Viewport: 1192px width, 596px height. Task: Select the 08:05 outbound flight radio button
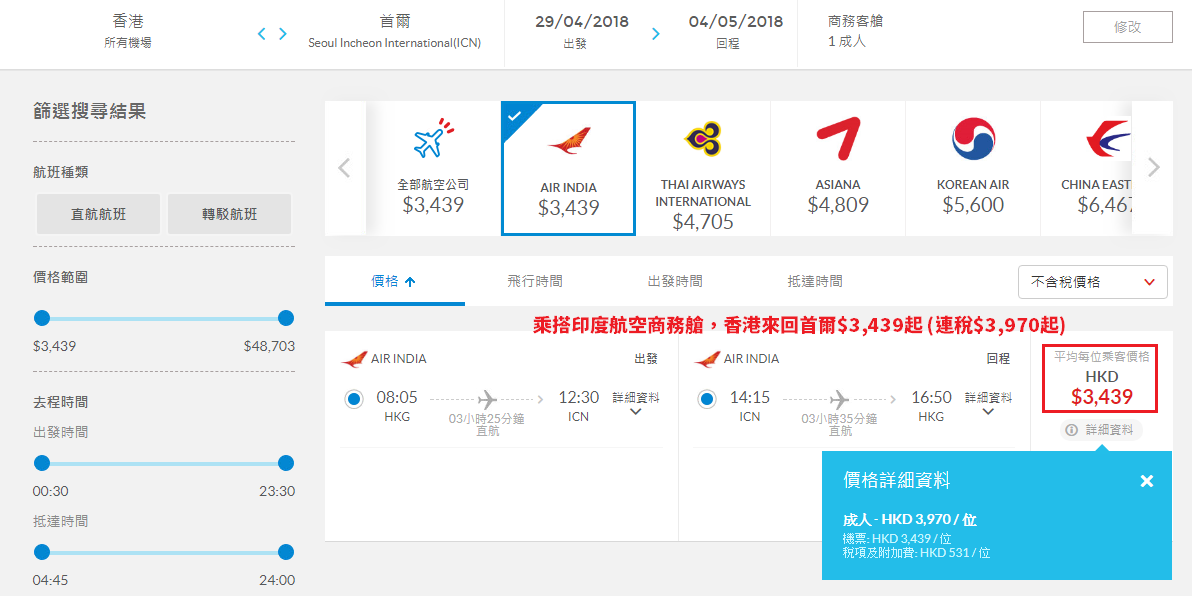point(353,398)
